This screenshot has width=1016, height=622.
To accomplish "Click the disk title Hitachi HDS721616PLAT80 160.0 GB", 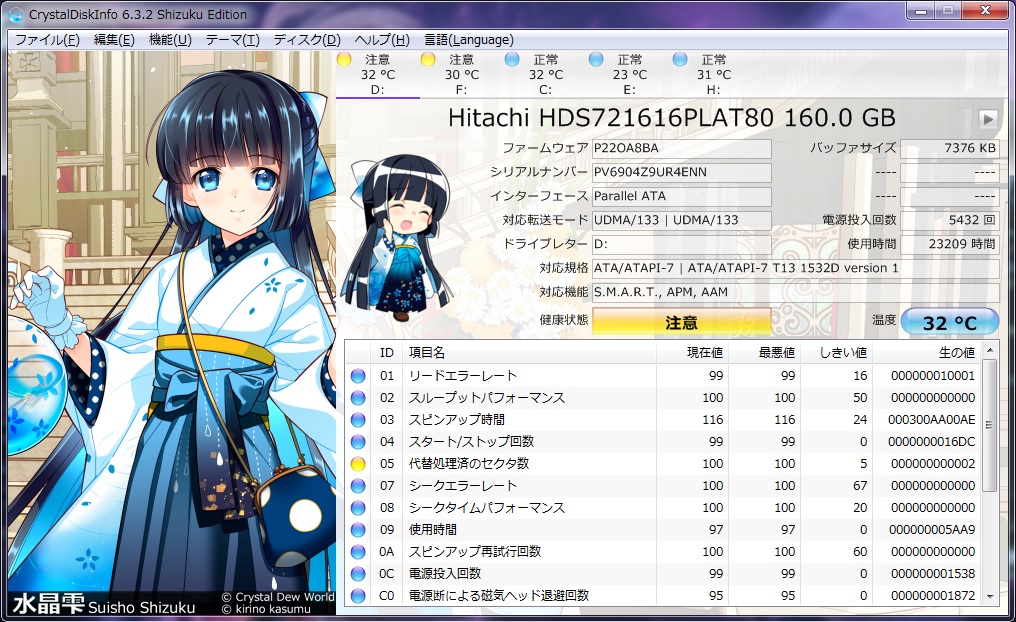I will point(672,118).
